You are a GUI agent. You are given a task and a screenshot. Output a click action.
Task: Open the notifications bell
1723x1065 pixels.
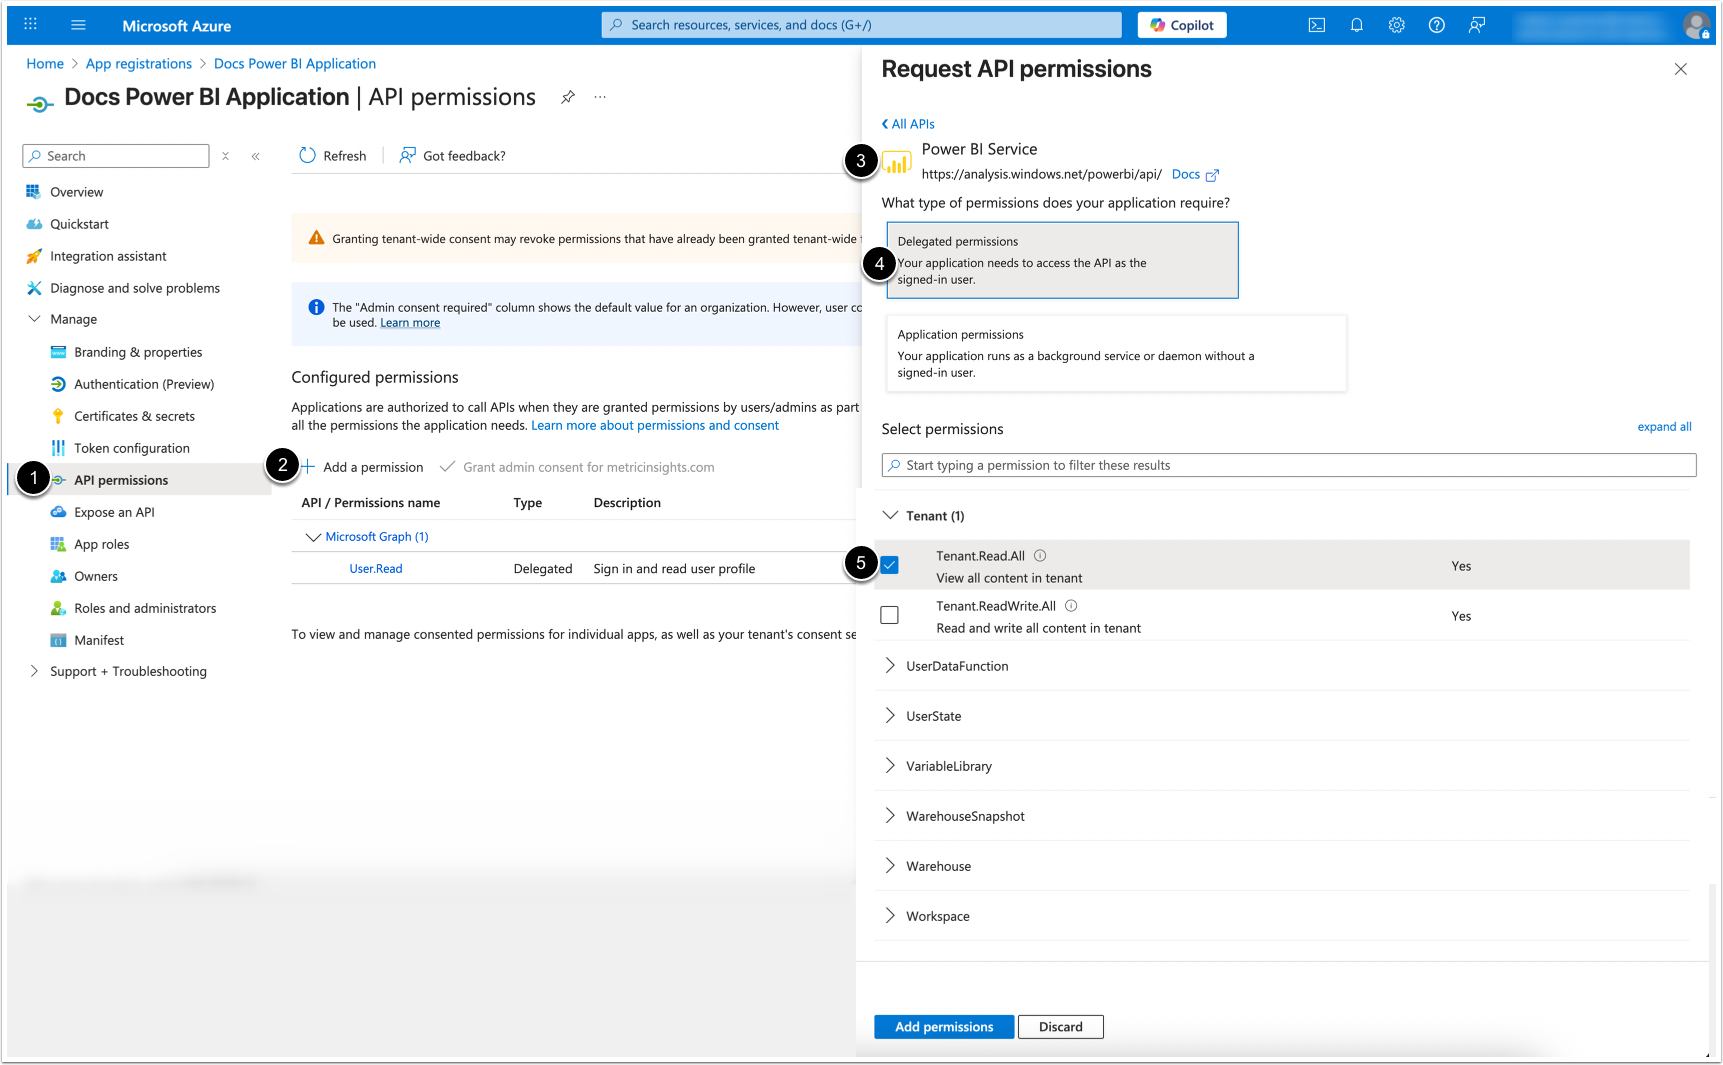(1356, 25)
